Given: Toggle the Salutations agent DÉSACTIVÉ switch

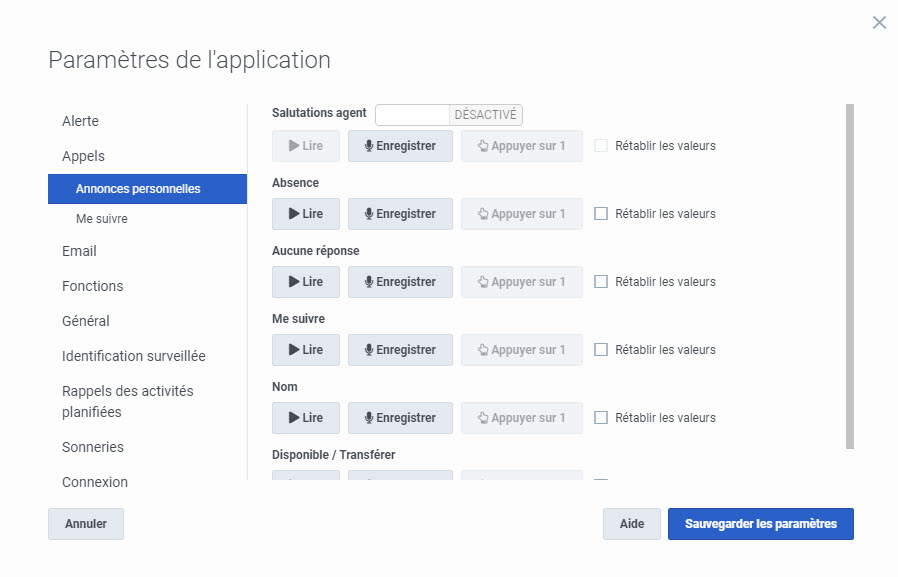Looking at the screenshot, I should 449,115.
